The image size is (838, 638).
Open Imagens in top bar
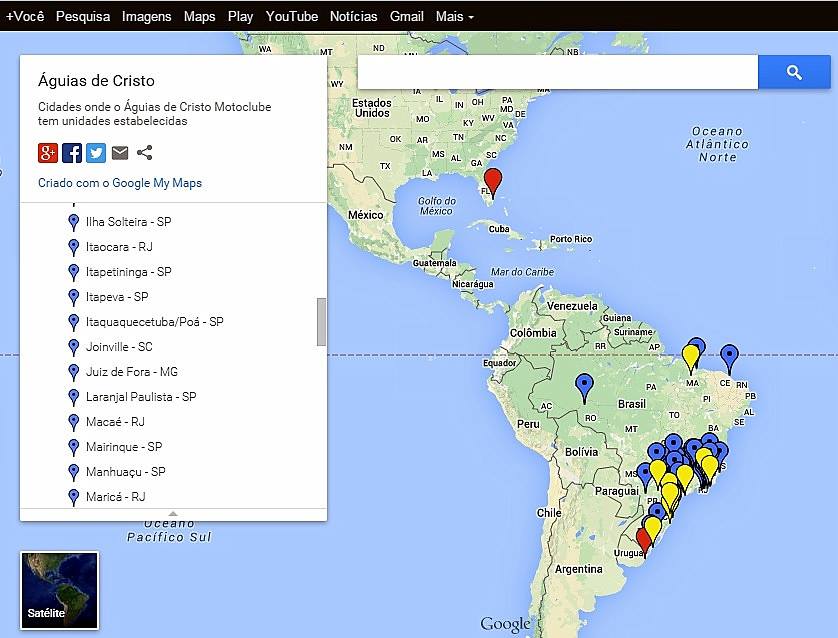tap(146, 17)
